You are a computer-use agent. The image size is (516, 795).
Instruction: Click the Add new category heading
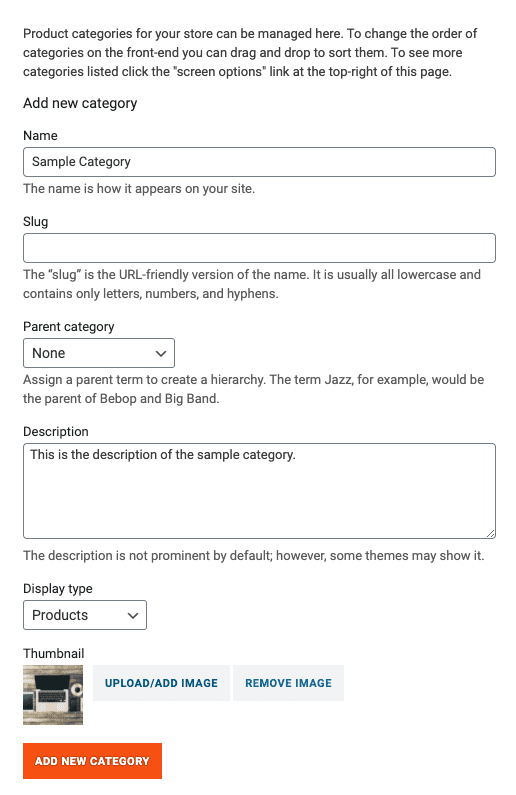point(80,103)
